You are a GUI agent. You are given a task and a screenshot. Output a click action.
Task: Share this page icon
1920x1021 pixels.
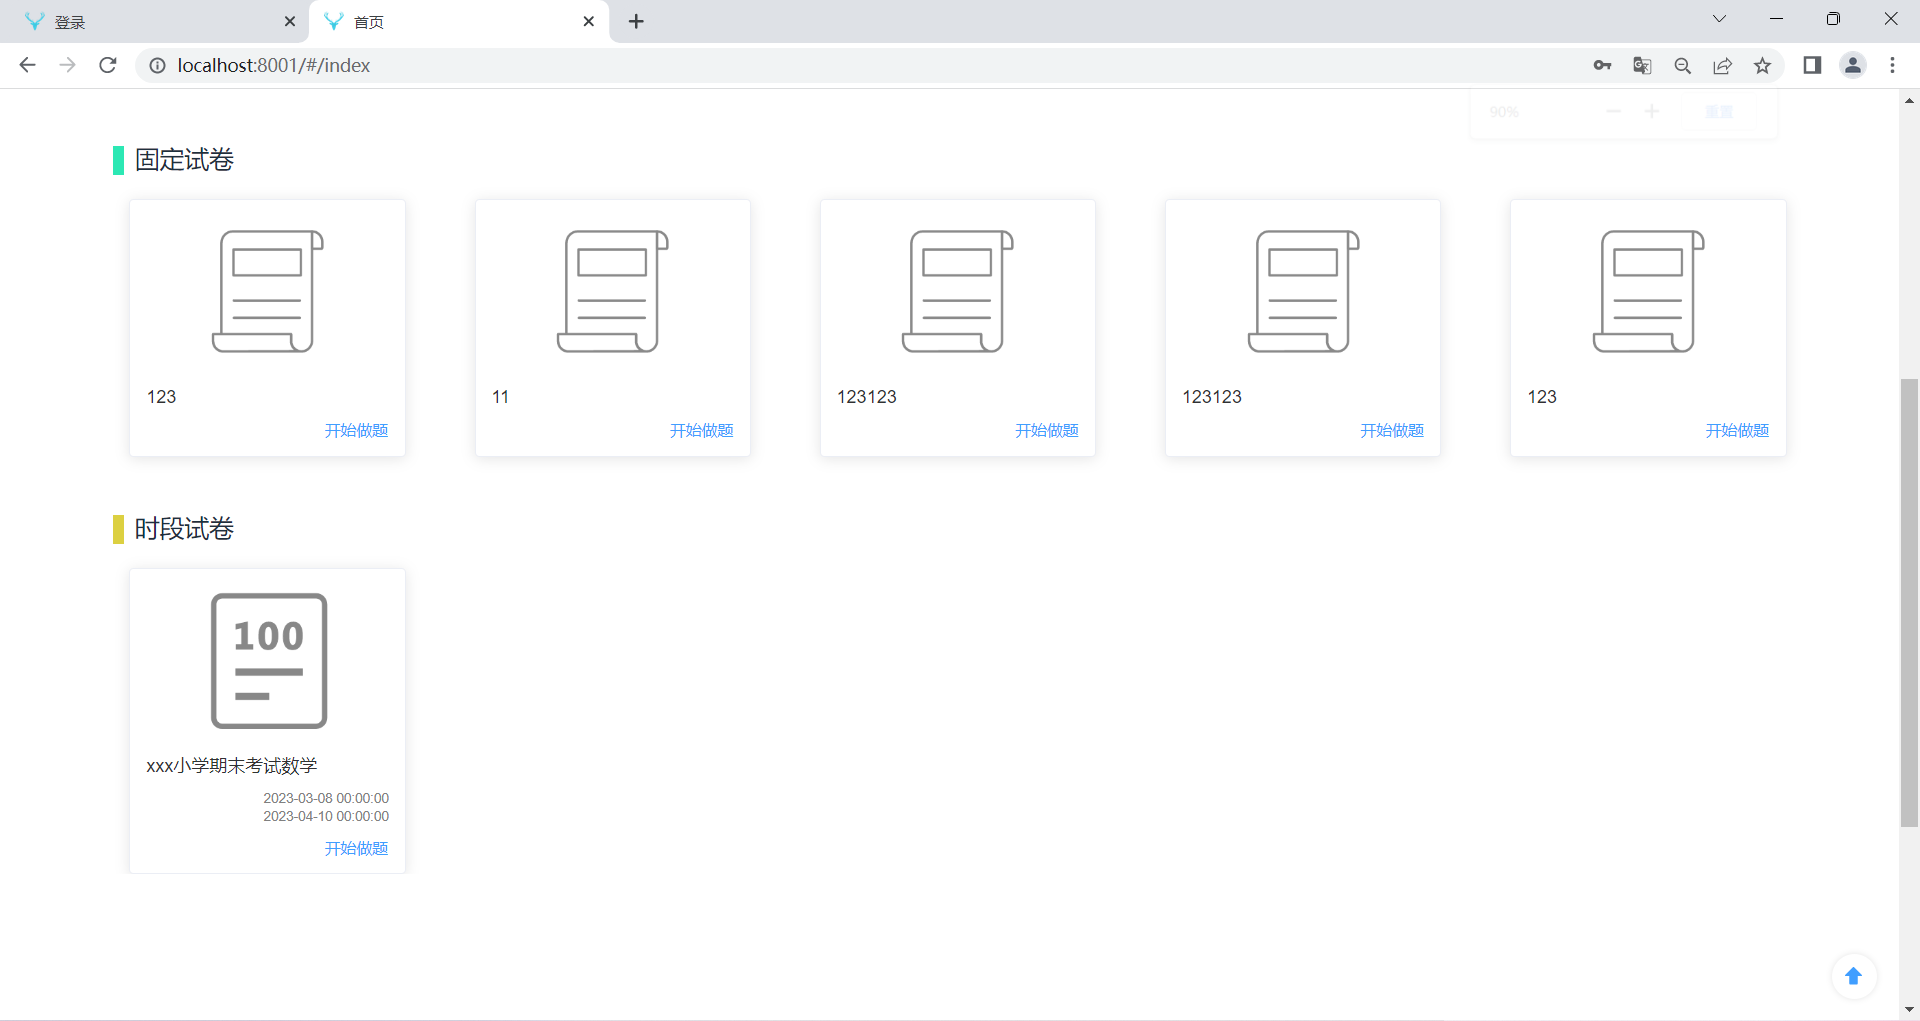click(x=1722, y=65)
